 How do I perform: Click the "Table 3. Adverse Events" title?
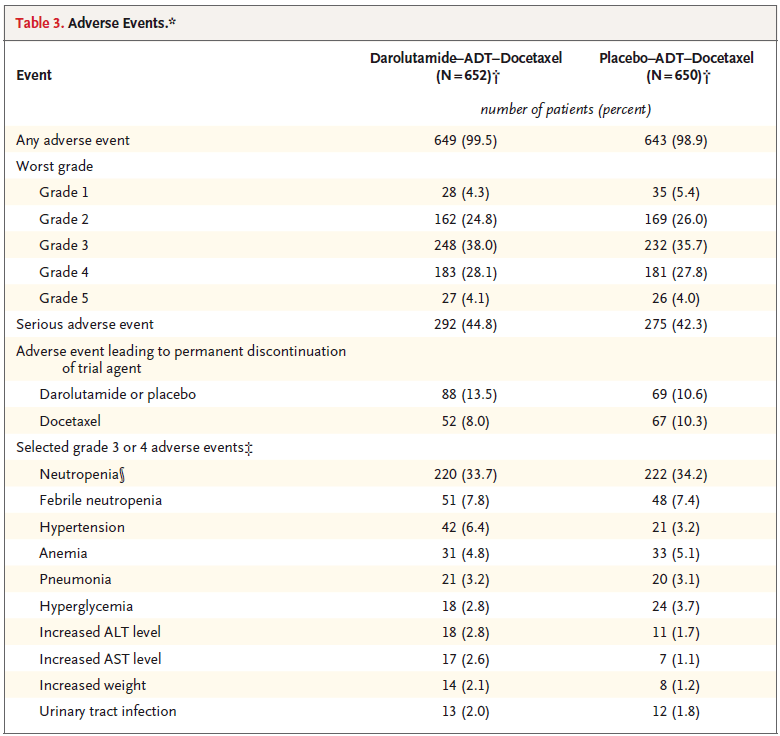coord(90,21)
